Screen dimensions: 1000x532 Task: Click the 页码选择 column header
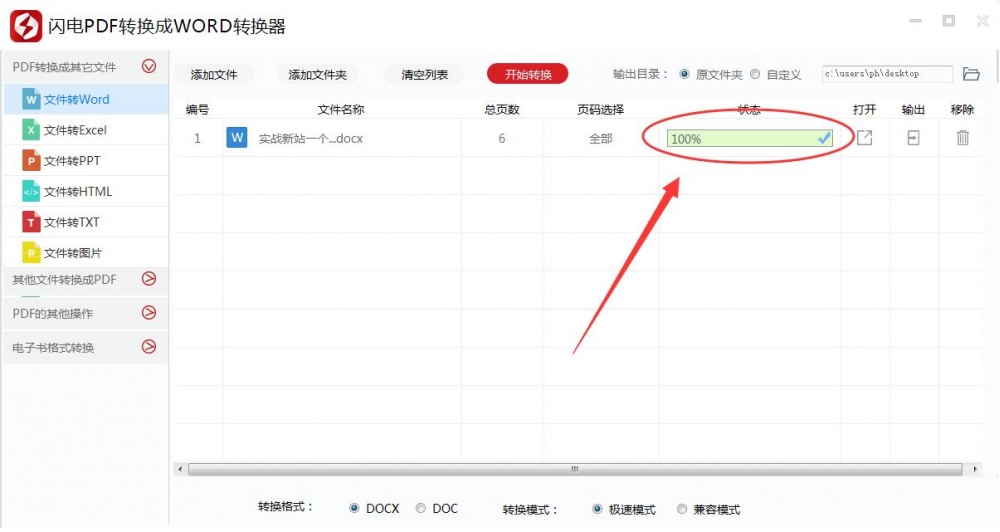(601, 110)
